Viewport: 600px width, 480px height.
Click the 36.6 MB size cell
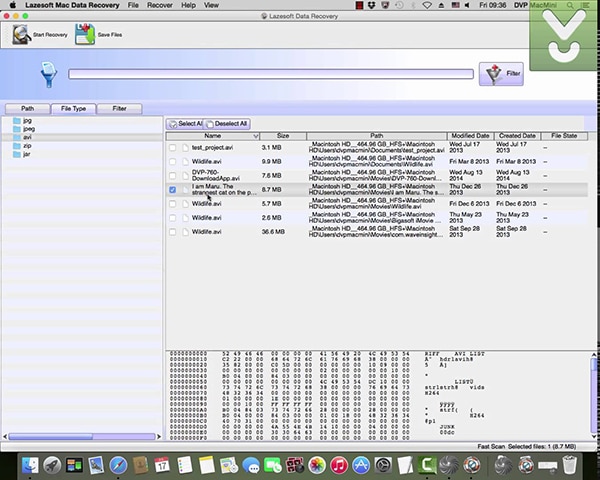click(x=273, y=232)
